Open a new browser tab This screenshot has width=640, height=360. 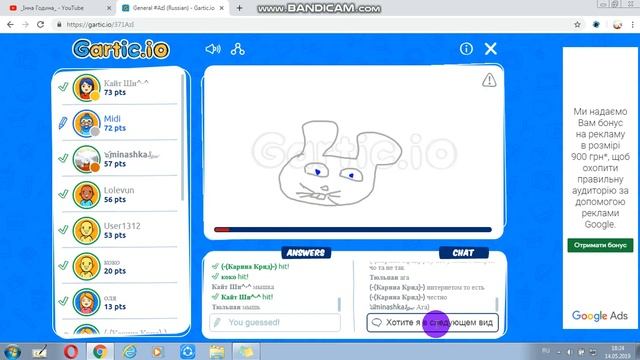pyautogui.click(x=239, y=8)
